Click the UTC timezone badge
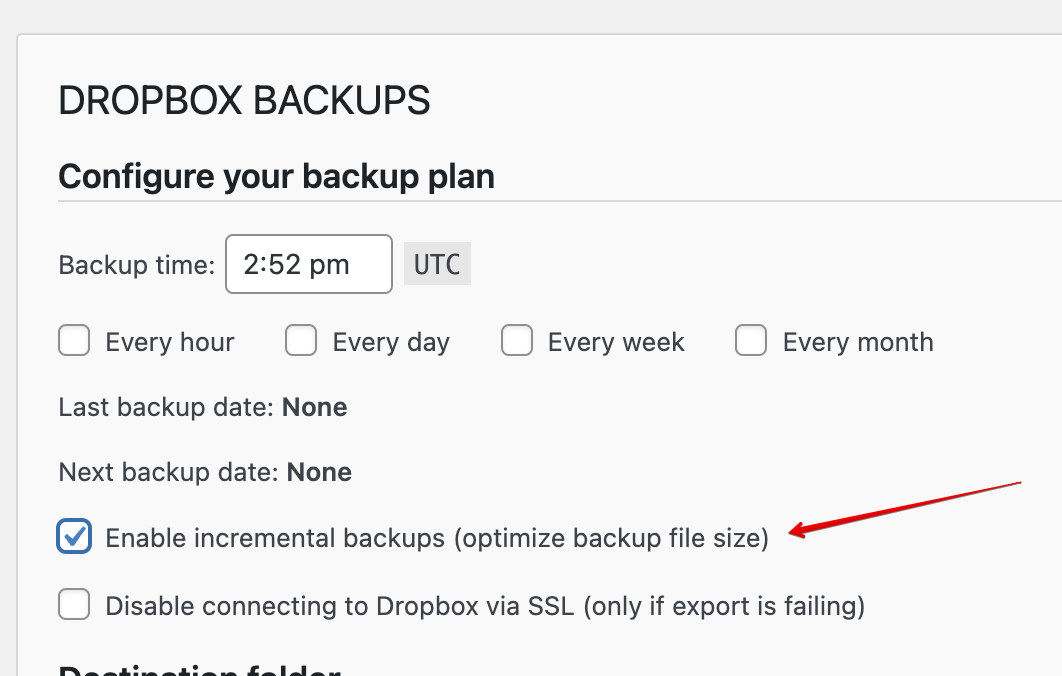This screenshot has width=1062, height=676. (437, 264)
